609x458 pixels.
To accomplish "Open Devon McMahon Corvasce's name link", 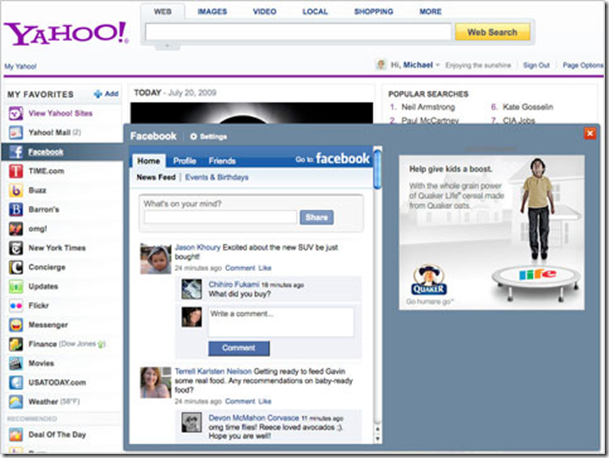I will [x=254, y=418].
